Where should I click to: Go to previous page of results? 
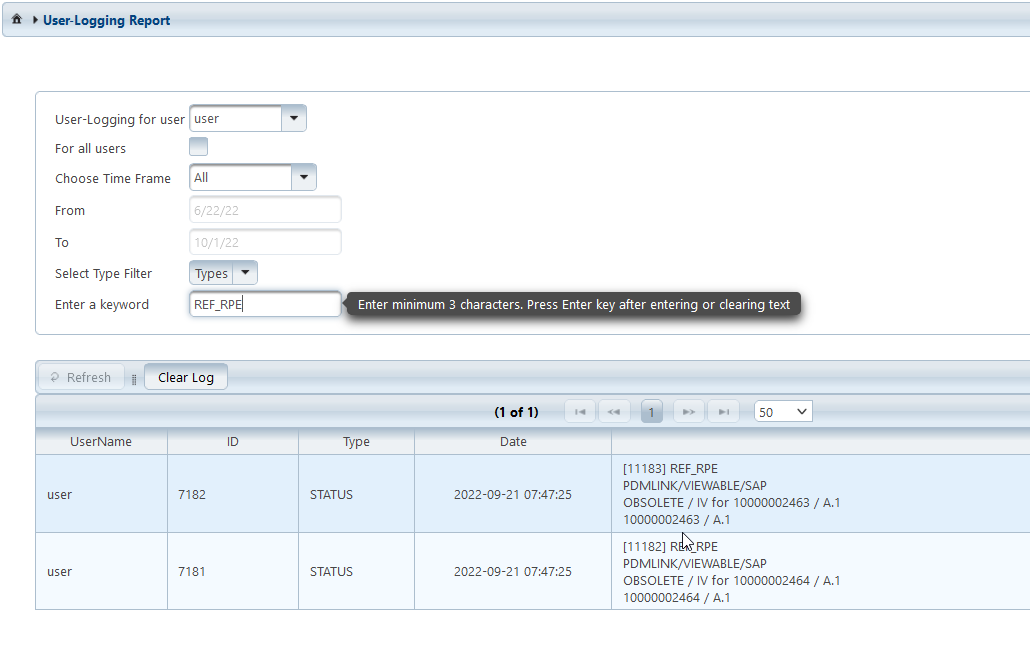tap(614, 412)
